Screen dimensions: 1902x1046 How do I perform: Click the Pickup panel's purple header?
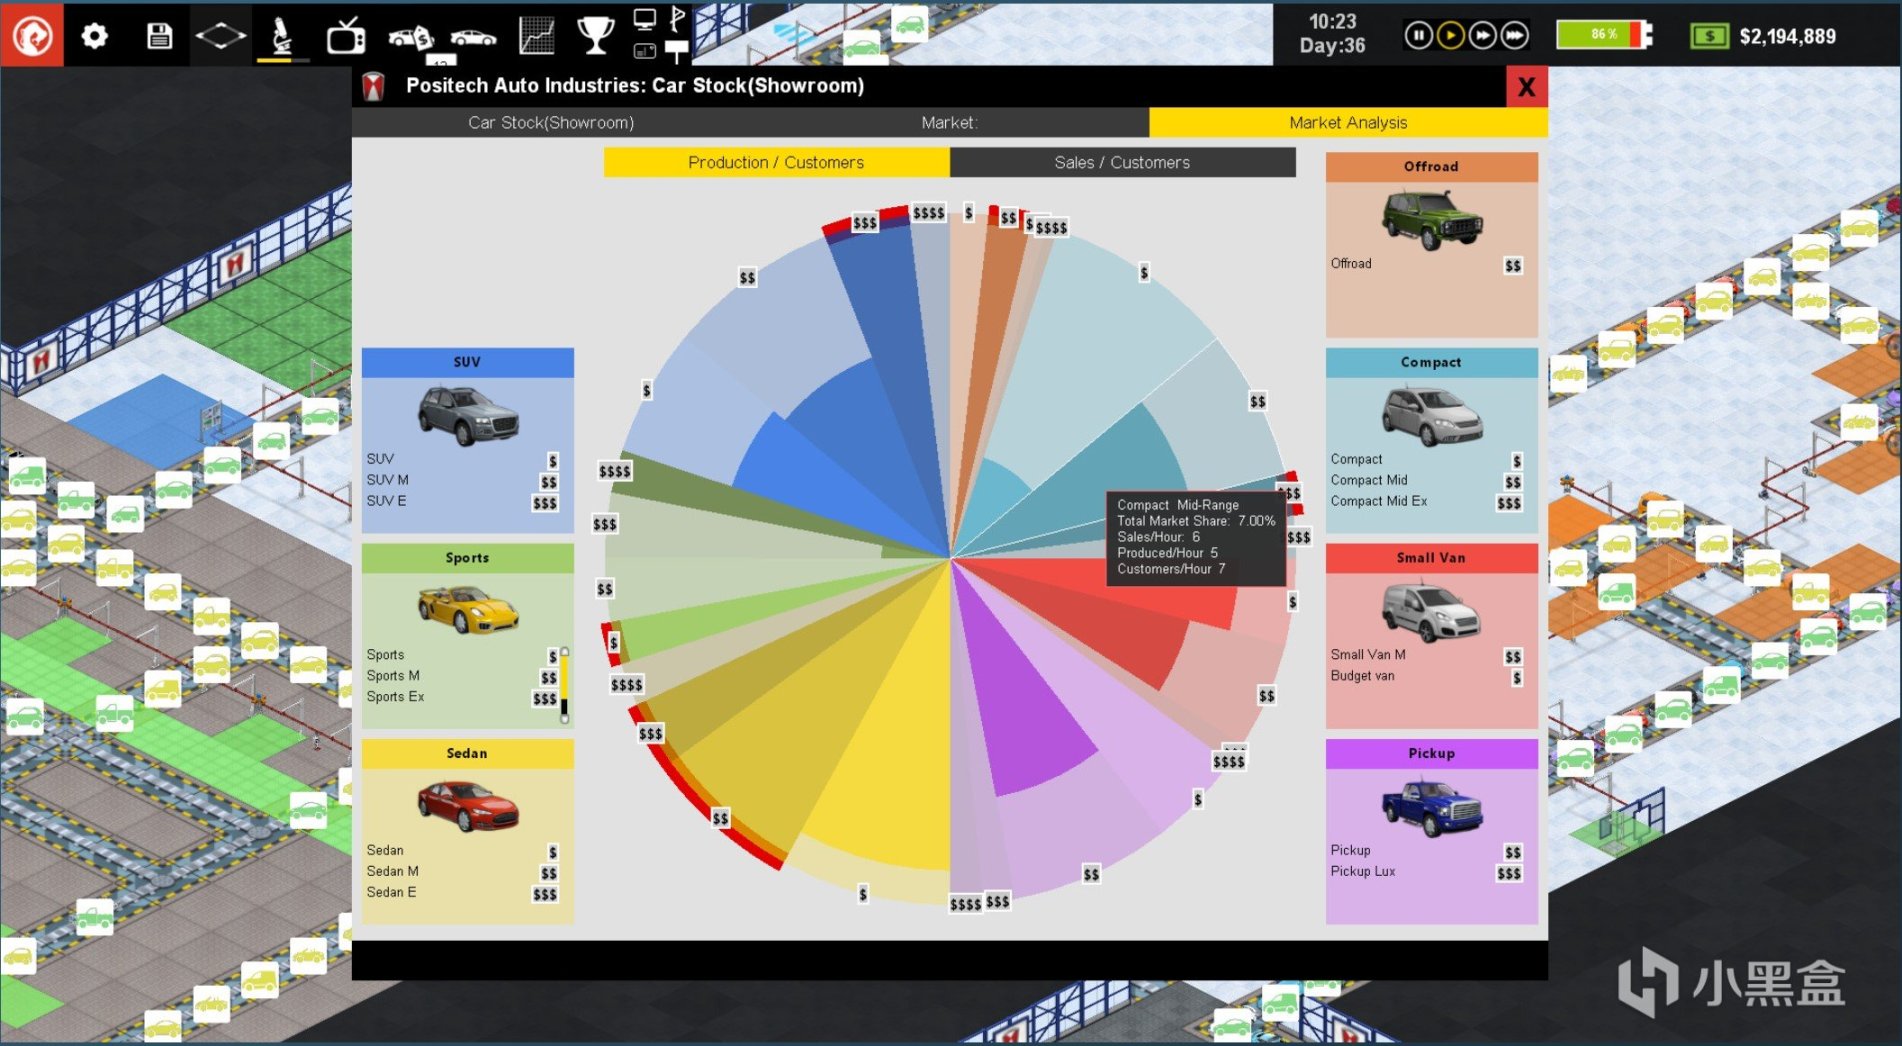(x=1432, y=753)
